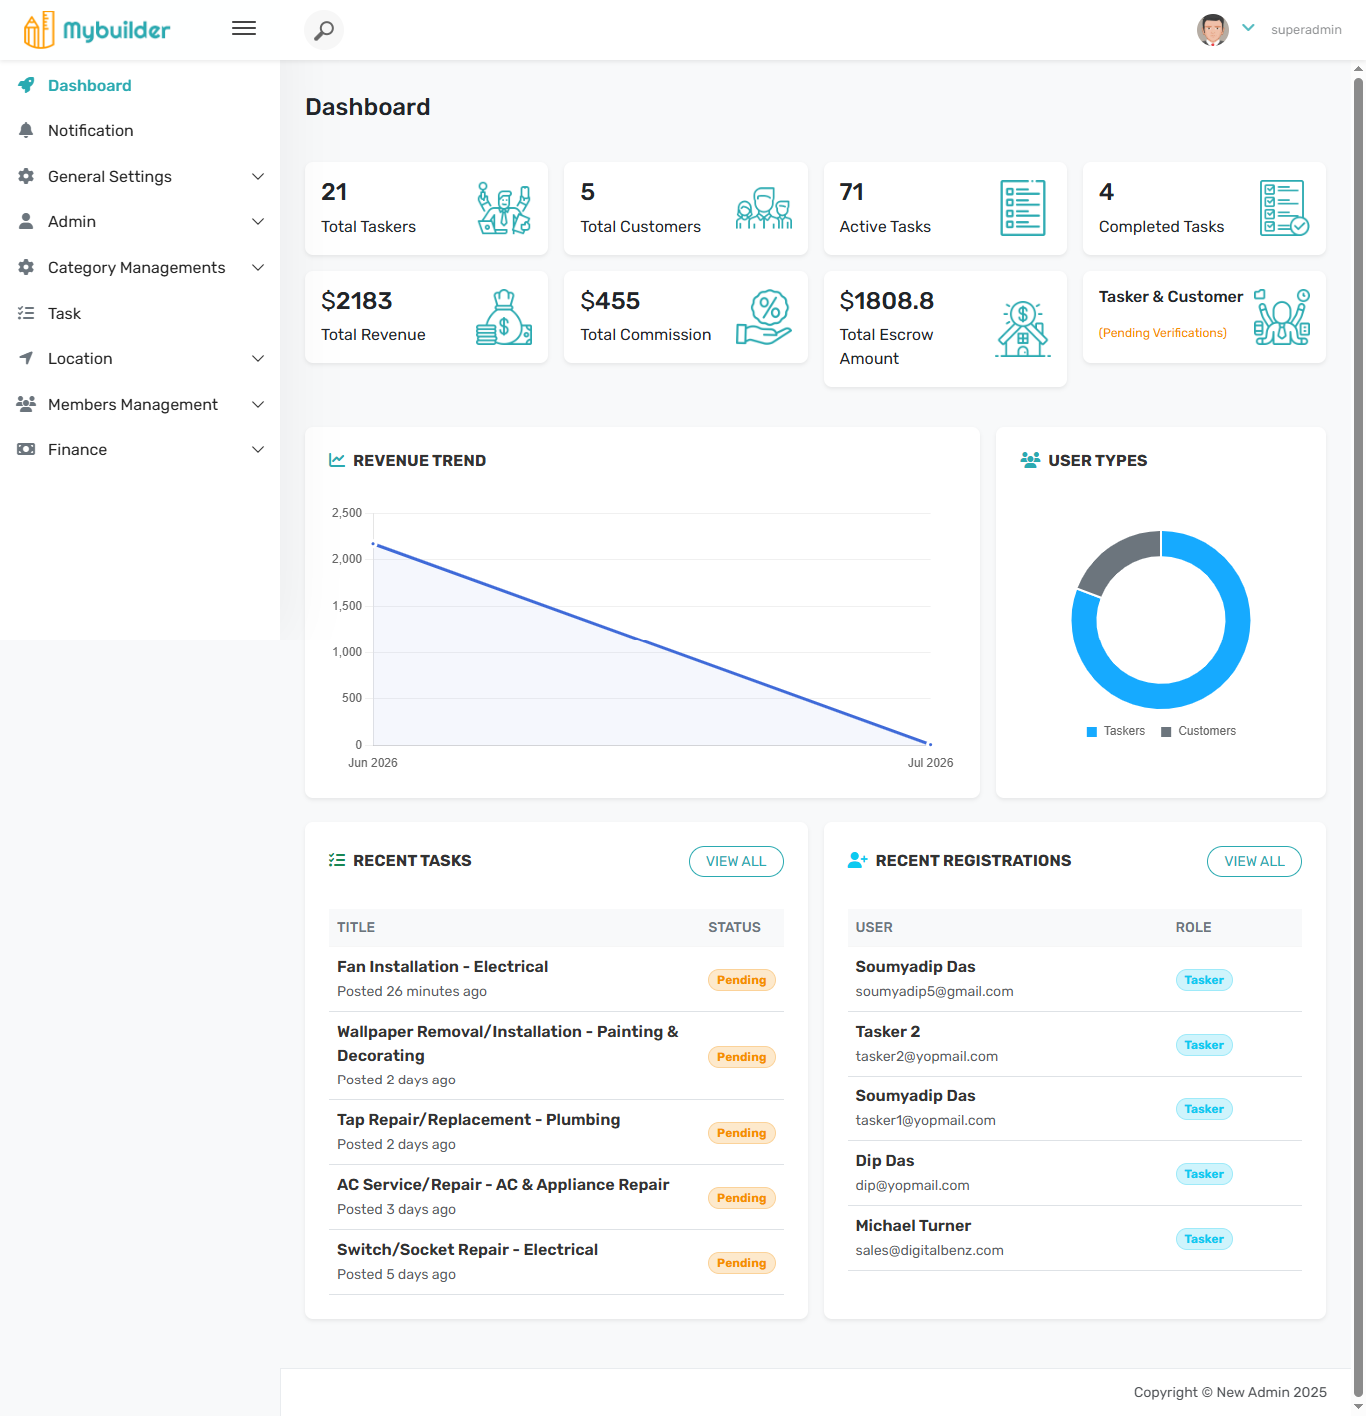Click the hamburger menu icon
This screenshot has height=1416, width=1366.
244,29
